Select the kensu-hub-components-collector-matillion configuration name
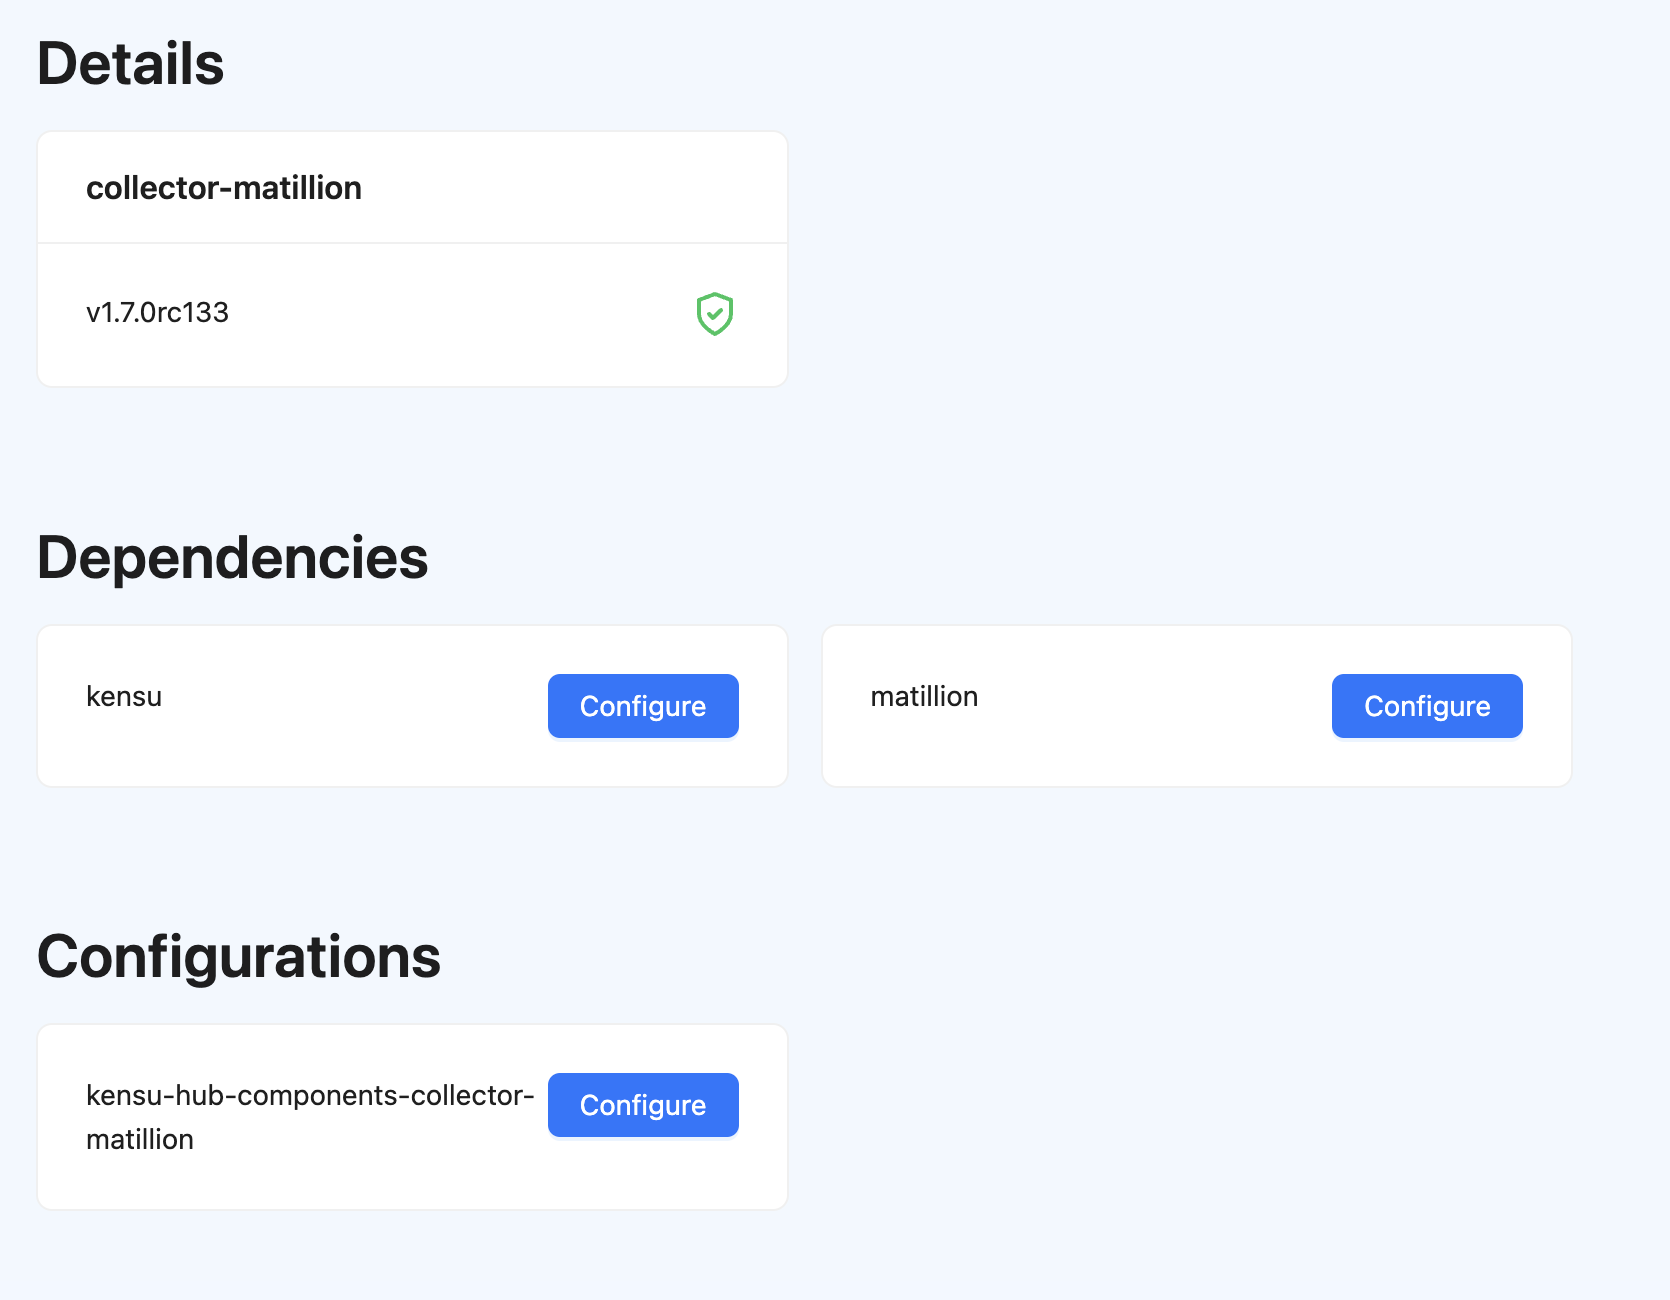1670x1300 pixels. coord(310,1116)
